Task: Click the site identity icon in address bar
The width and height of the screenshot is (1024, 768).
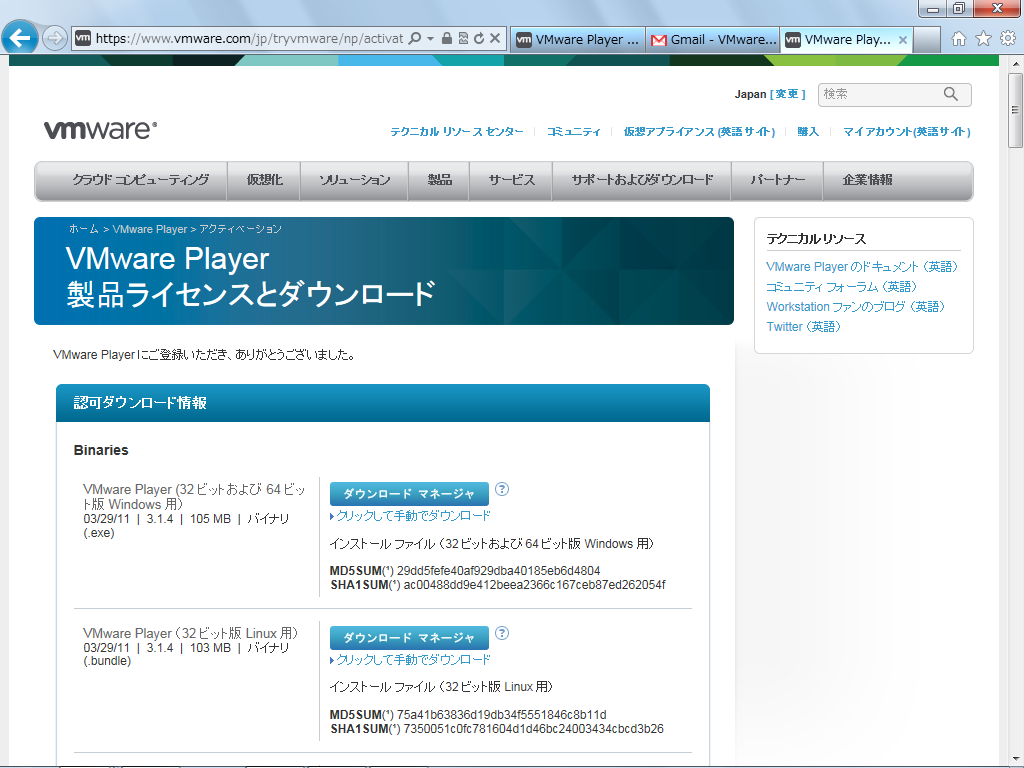Action: [x=83, y=39]
